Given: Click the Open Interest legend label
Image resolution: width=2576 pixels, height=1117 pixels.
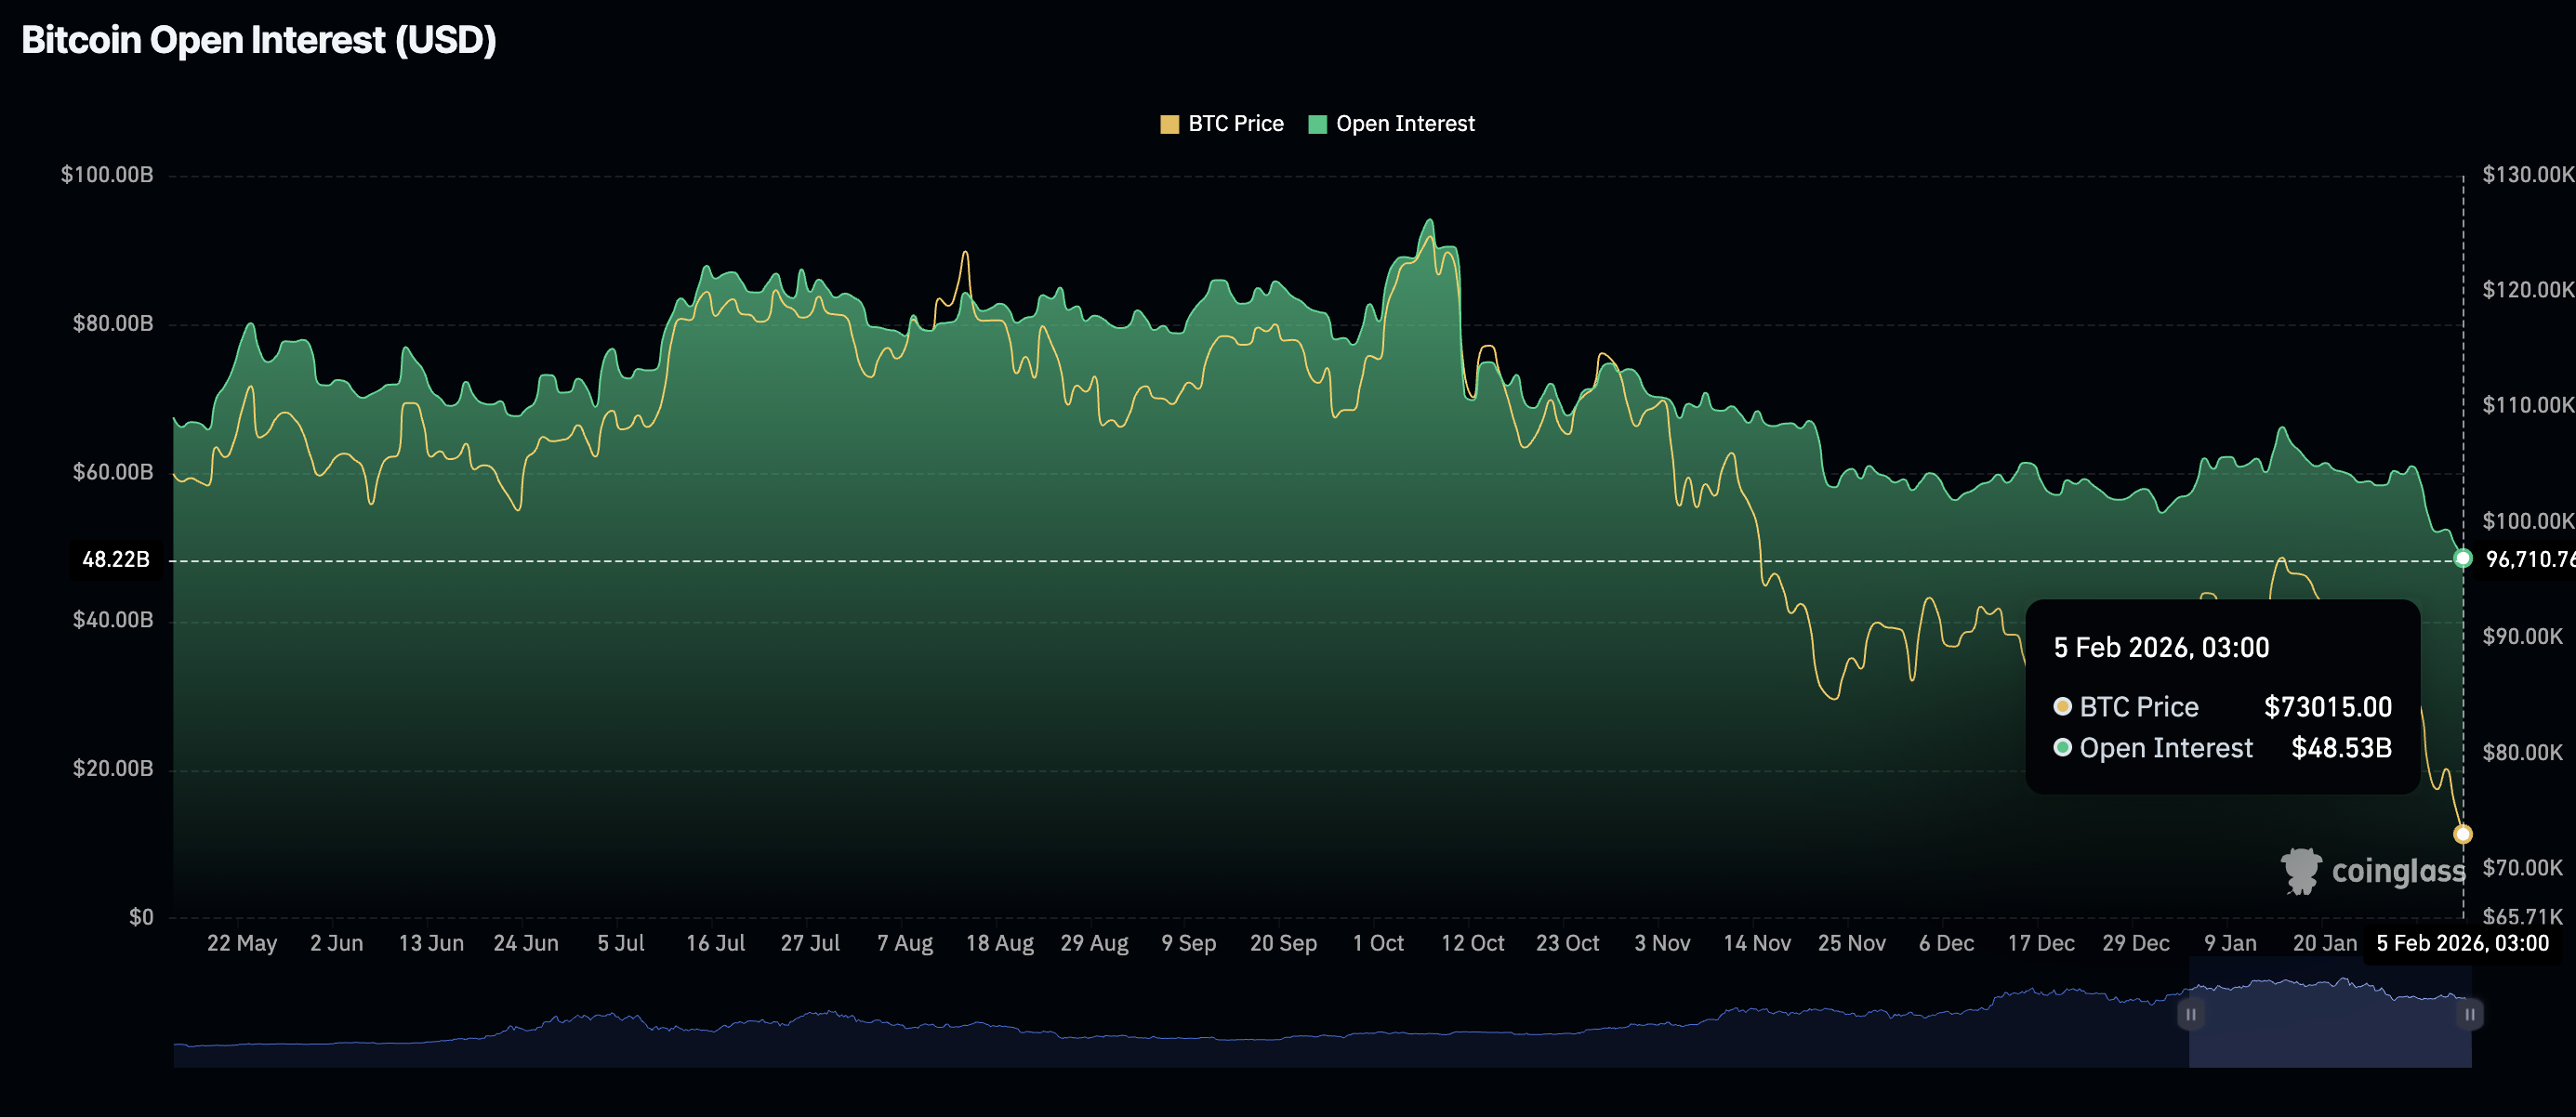Looking at the screenshot, I should tap(1405, 124).
